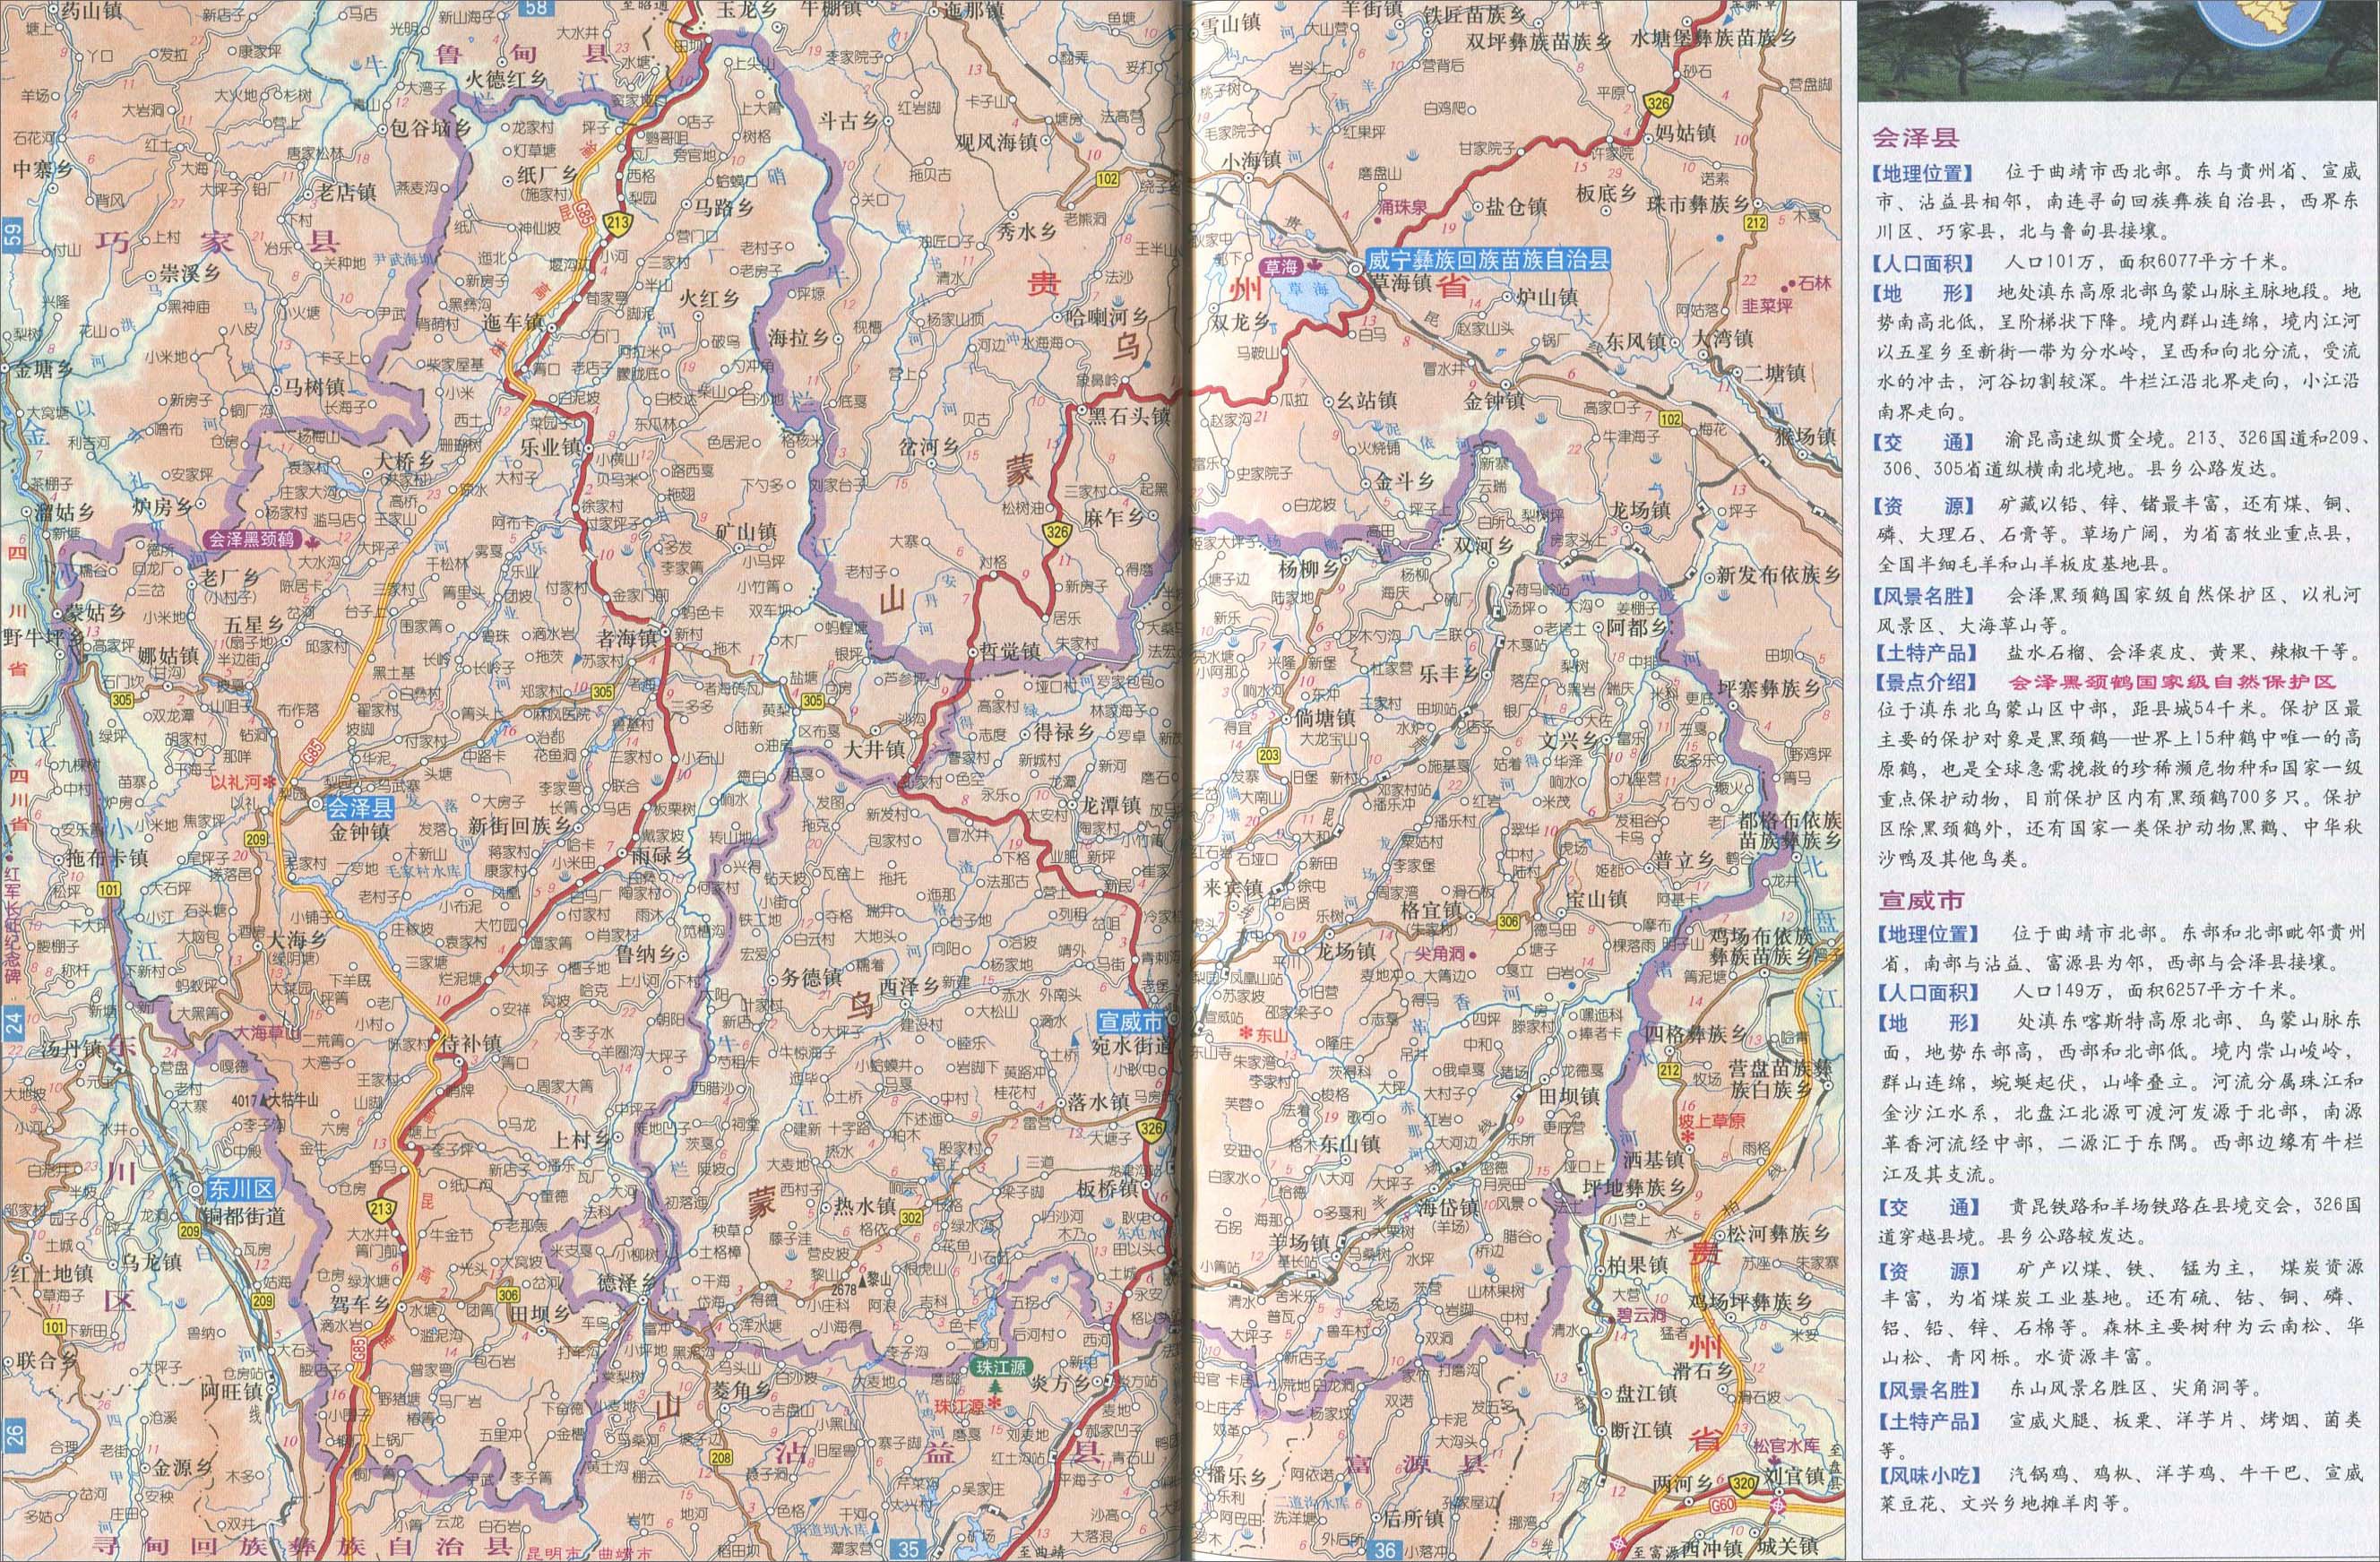The height and width of the screenshot is (1562, 2380).
Task: Click the 哲觉镇 town label
Action: pyautogui.click(x=1011, y=651)
